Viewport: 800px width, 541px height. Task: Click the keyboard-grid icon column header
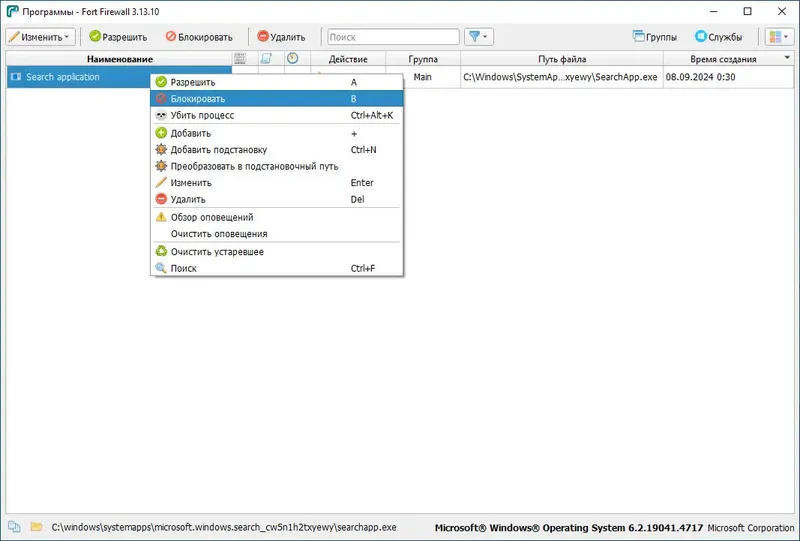click(240, 58)
